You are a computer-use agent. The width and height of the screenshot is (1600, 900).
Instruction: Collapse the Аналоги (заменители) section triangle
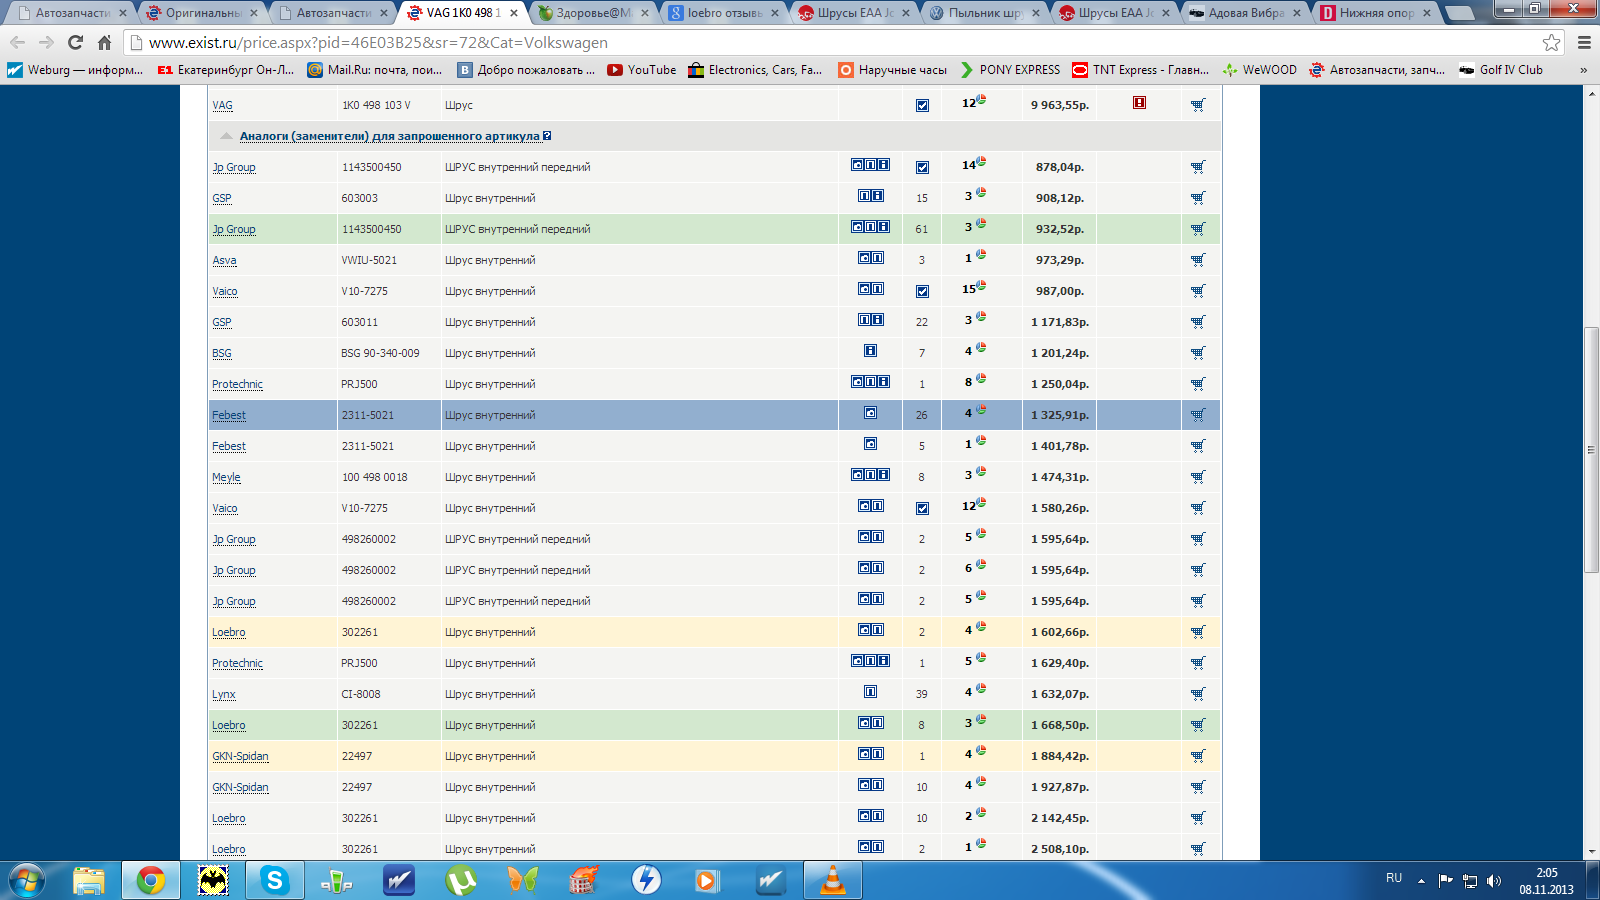pyautogui.click(x=226, y=136)
